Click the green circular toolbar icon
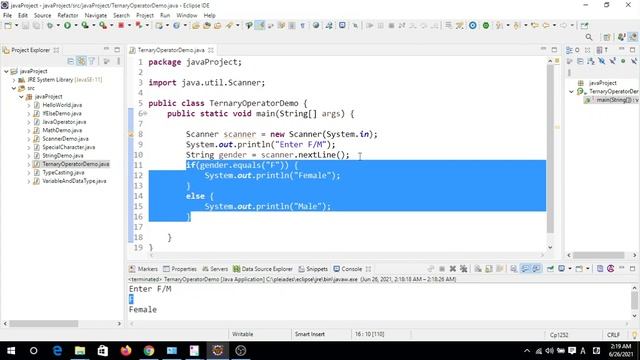 click(486, 25)
